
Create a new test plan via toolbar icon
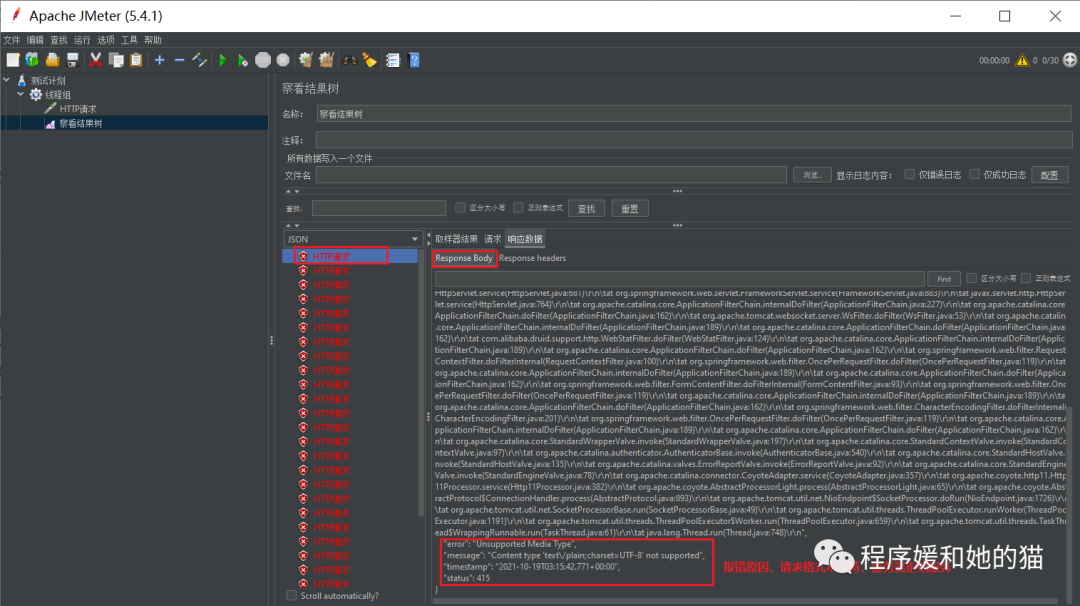[12, 60]
